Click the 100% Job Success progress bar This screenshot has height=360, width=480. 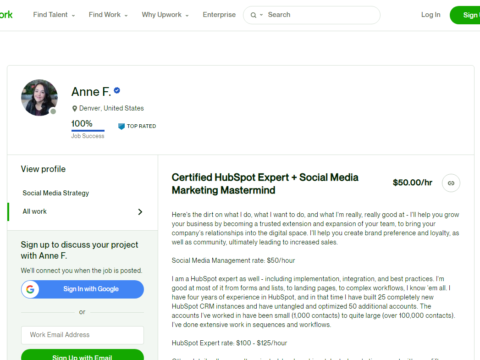88,130
